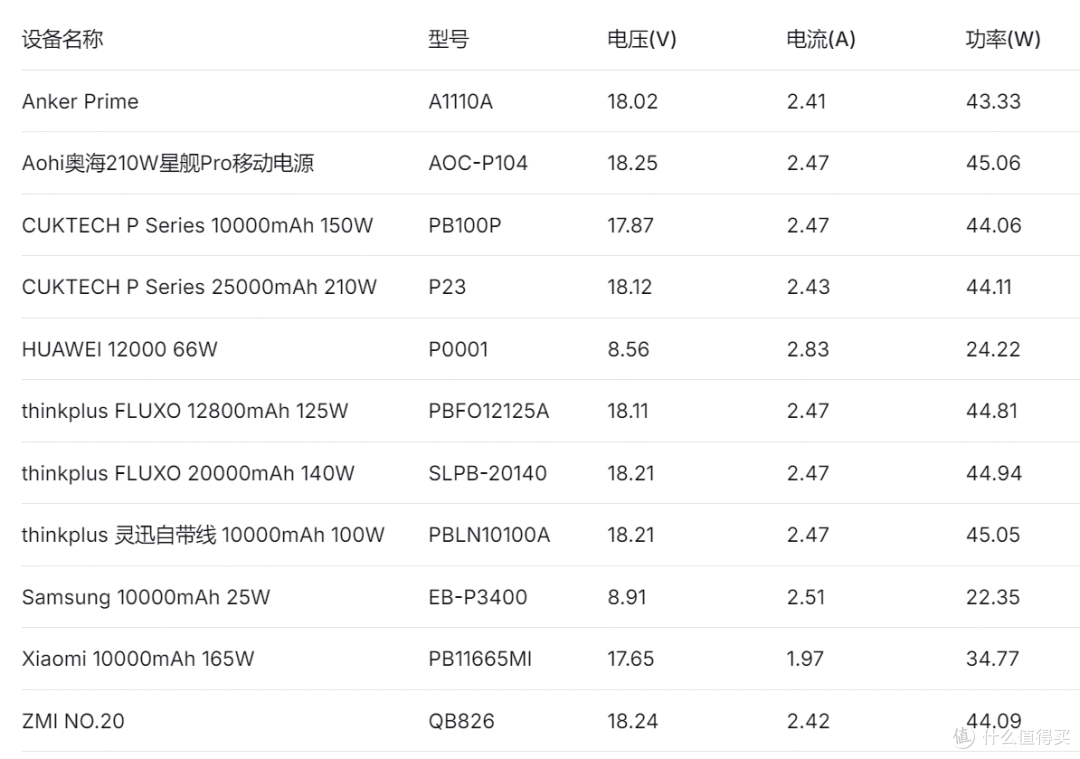Screen dimensions: 1080x759
Task: Click voltage value 18.02
Action: point(632,102)
